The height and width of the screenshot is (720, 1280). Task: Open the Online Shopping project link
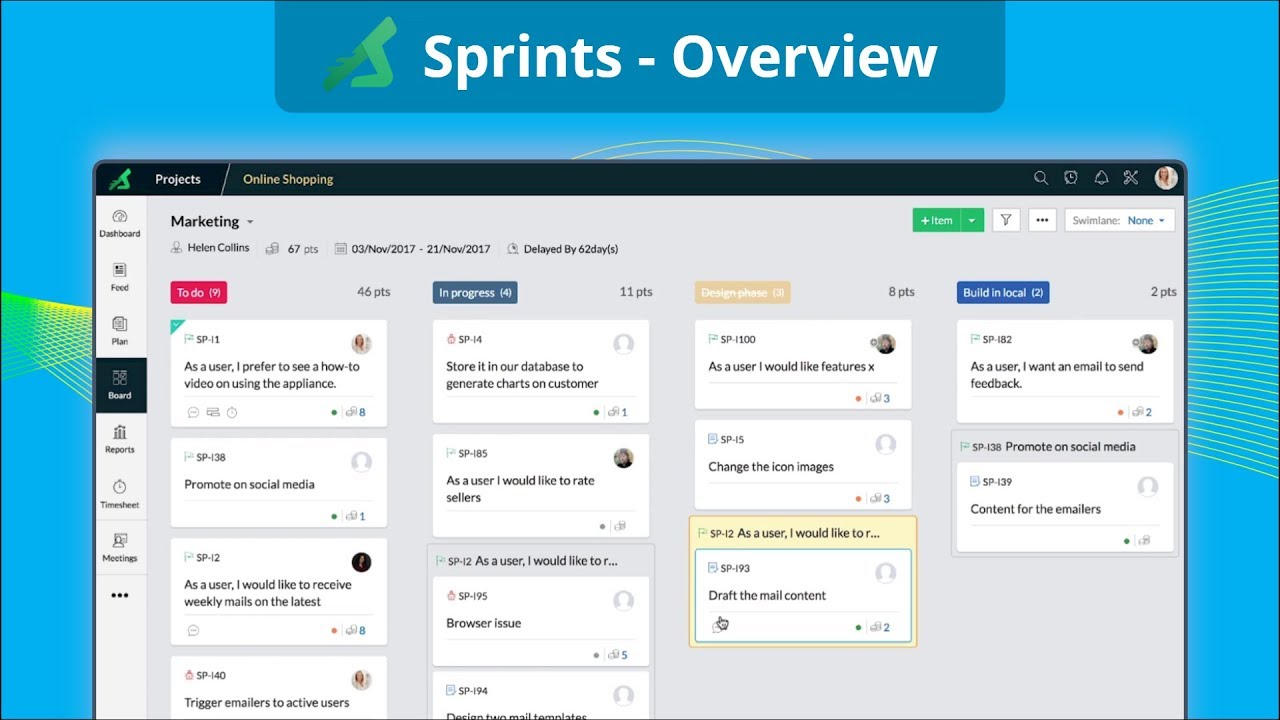tap(288, 179)
